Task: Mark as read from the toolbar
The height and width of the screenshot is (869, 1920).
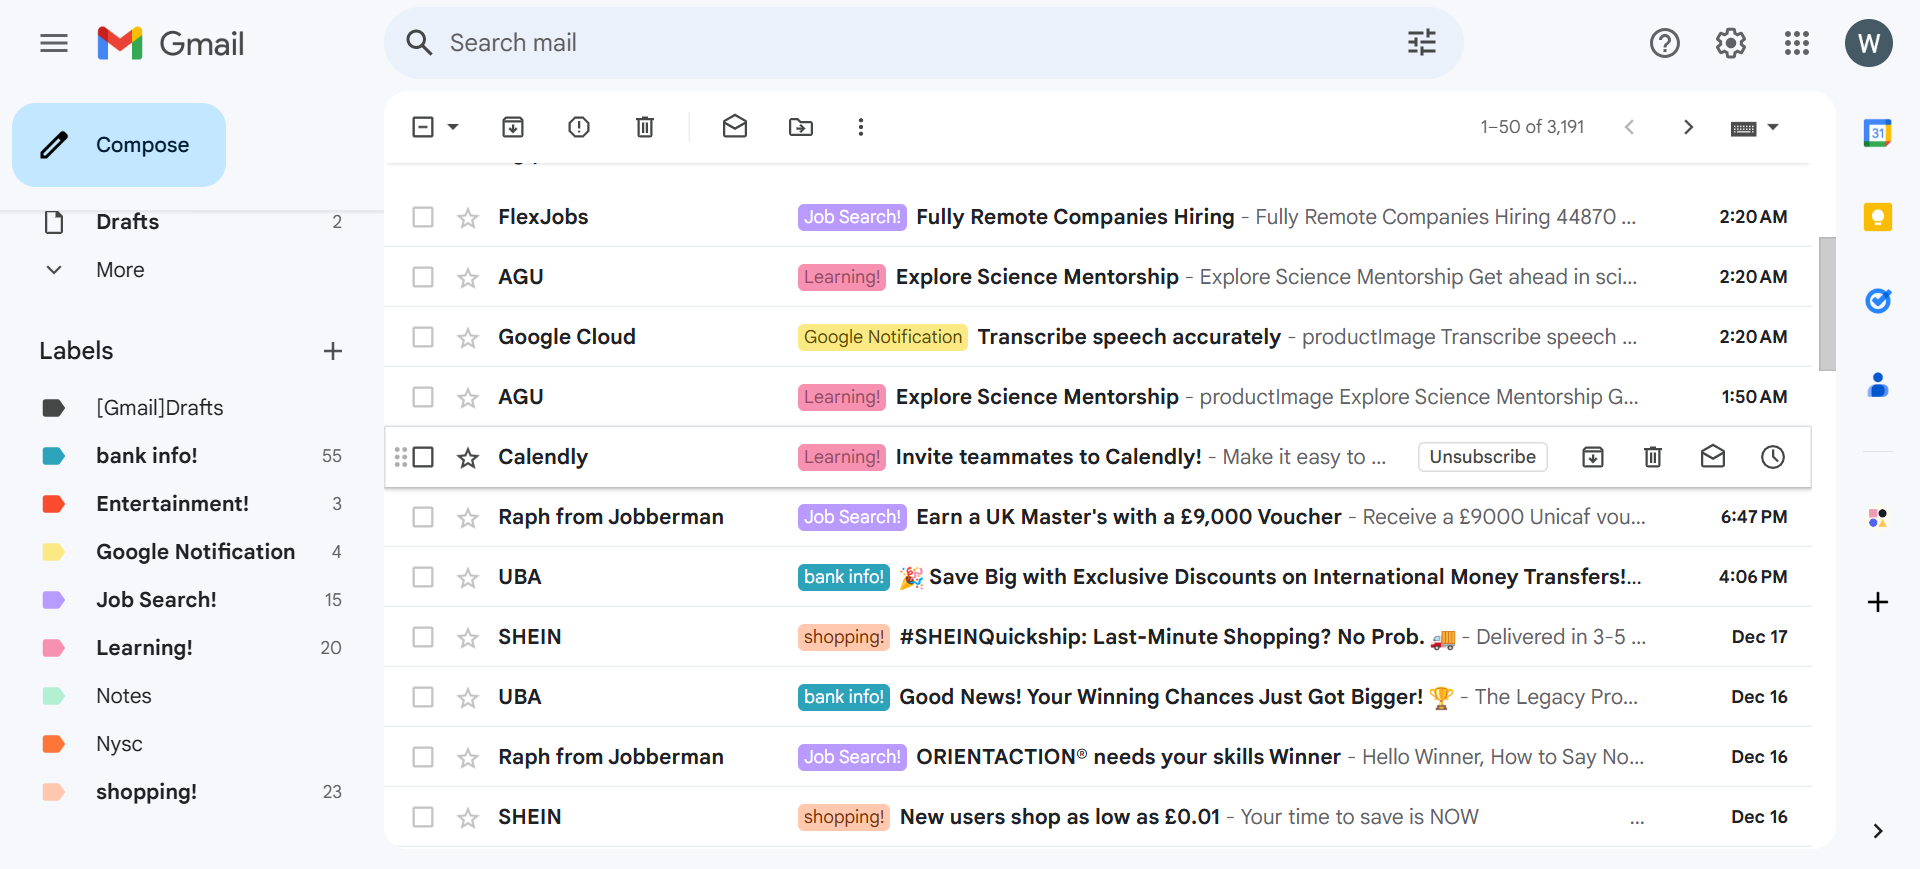Action: (735, 127)
